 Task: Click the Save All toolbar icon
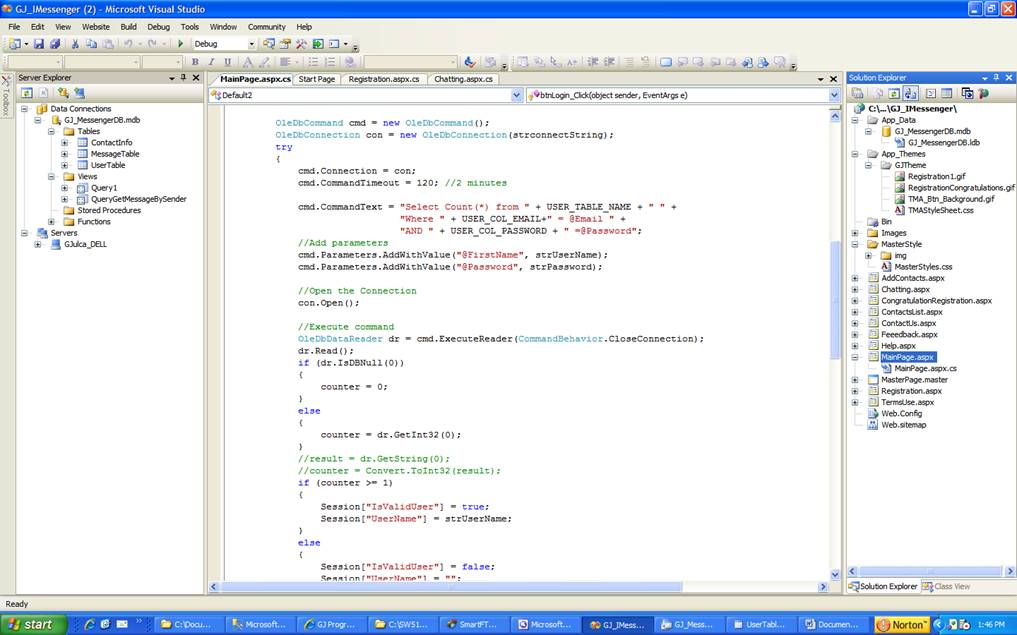[x=55, y=44]
